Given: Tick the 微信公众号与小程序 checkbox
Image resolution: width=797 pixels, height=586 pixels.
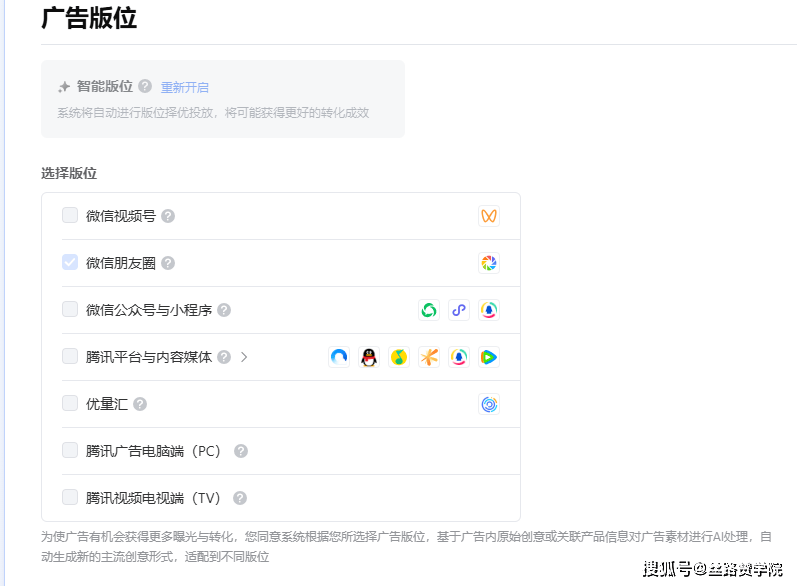Looking at the screenshot, I should 70,309.
